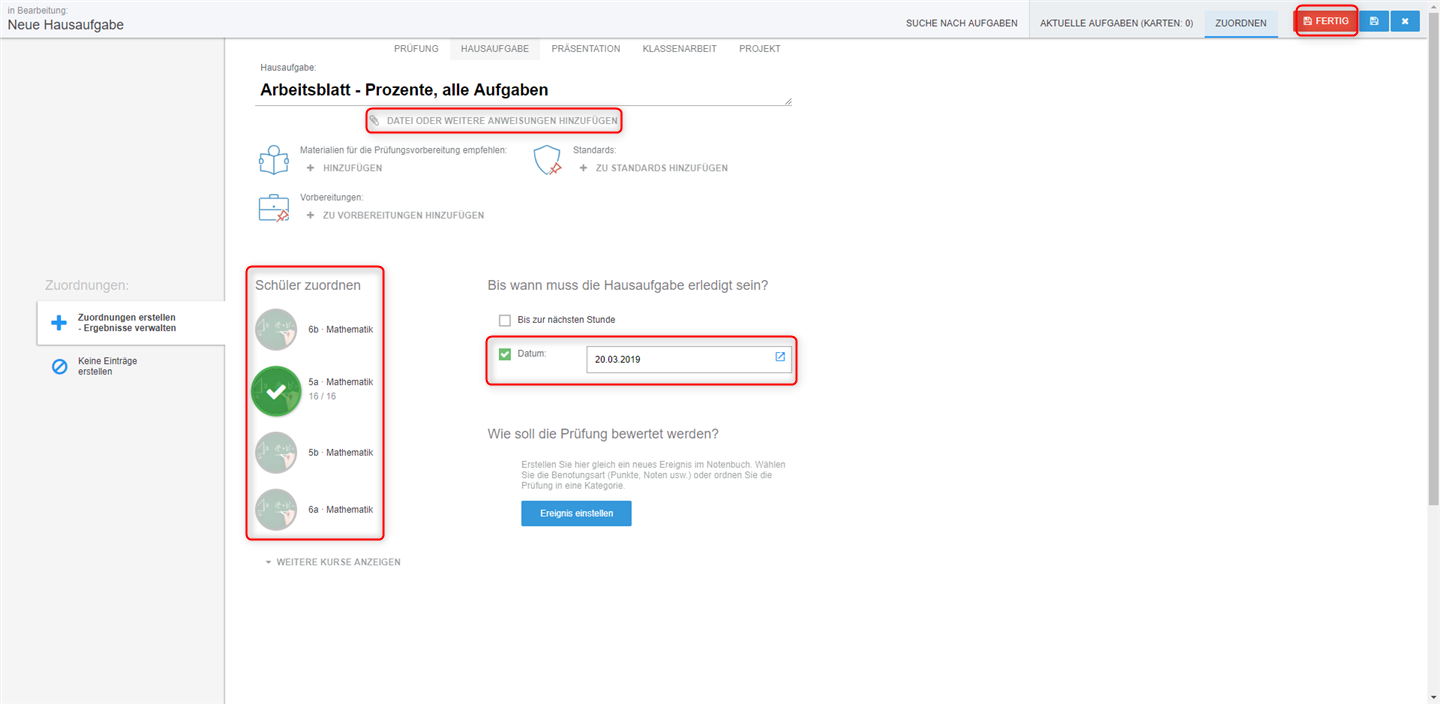The height and width of the screenshot is (704, 1440).
Task: Select the 6a Mathematik course avatar
Action: [276, 509]
